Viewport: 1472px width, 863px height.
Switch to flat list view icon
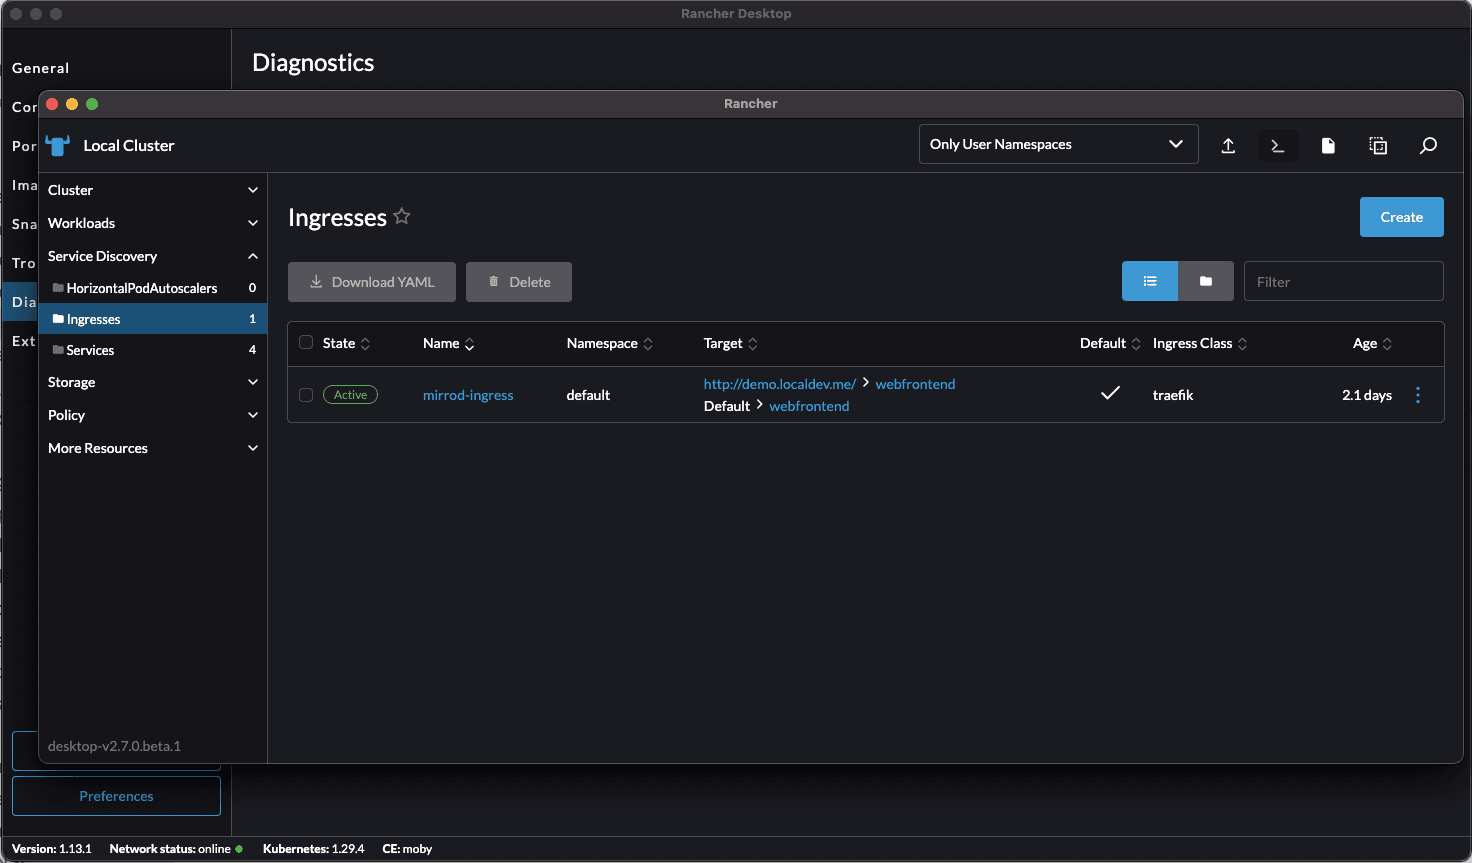click(x=1150, y=281)
